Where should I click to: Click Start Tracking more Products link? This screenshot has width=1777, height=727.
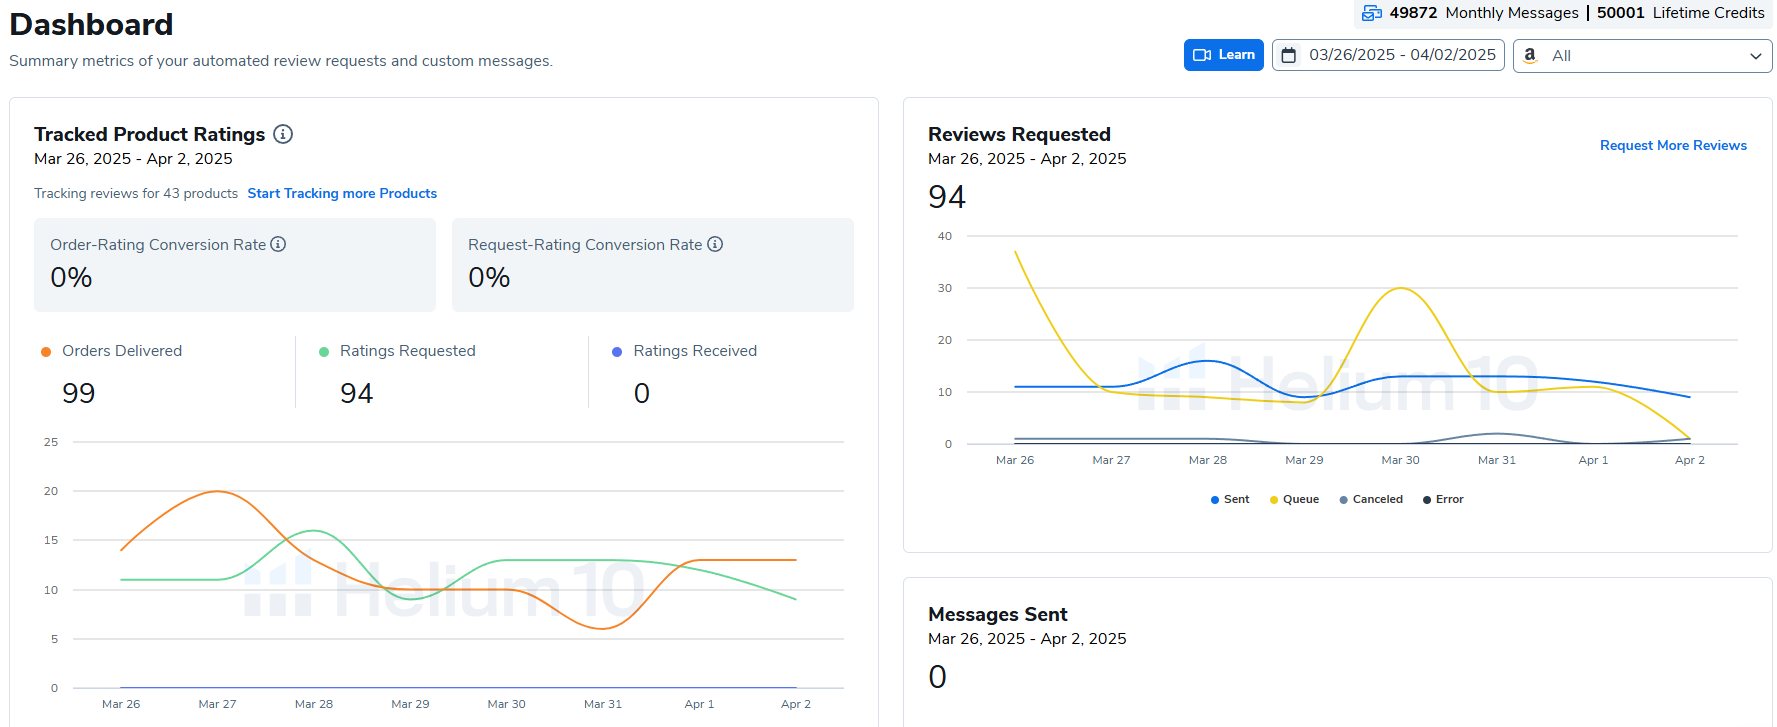pyautogui.click(x=342, y=193)
